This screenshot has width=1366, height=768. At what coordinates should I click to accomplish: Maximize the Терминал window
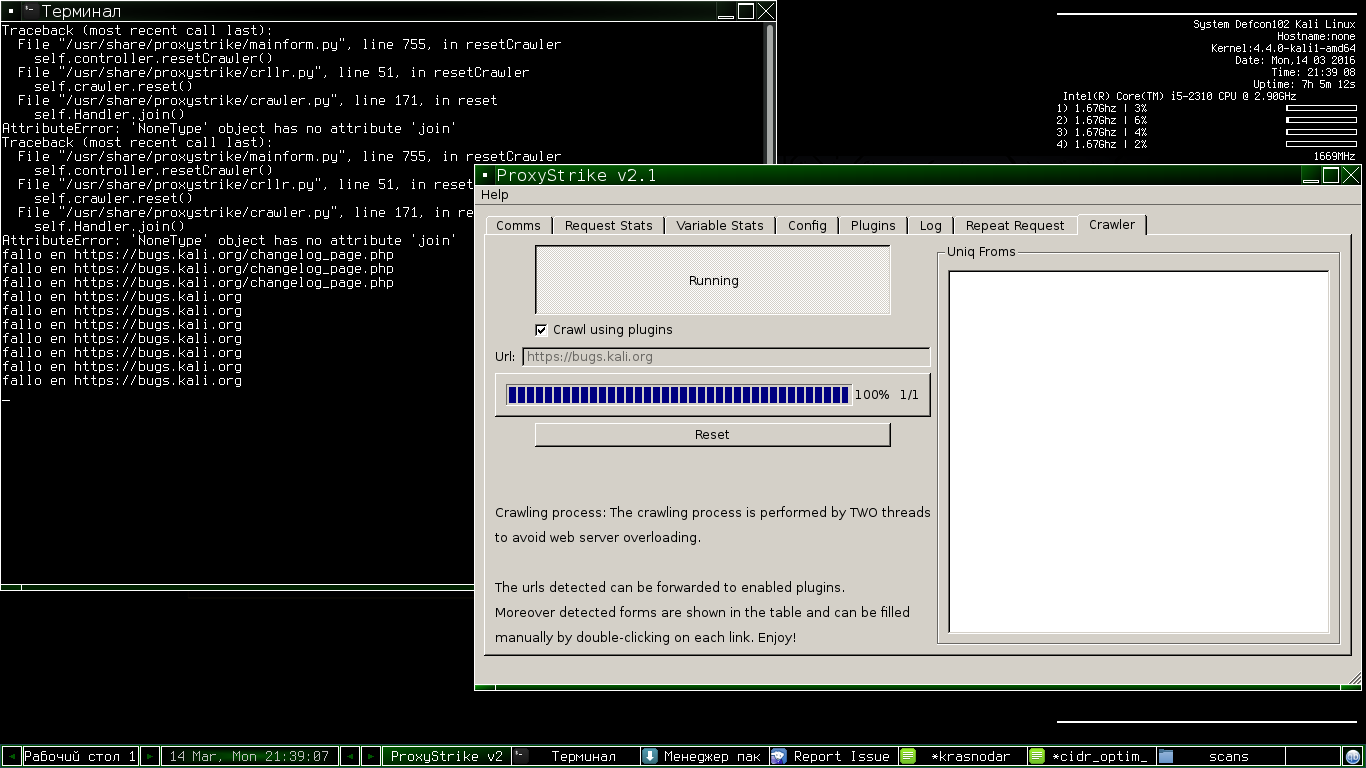746,12
